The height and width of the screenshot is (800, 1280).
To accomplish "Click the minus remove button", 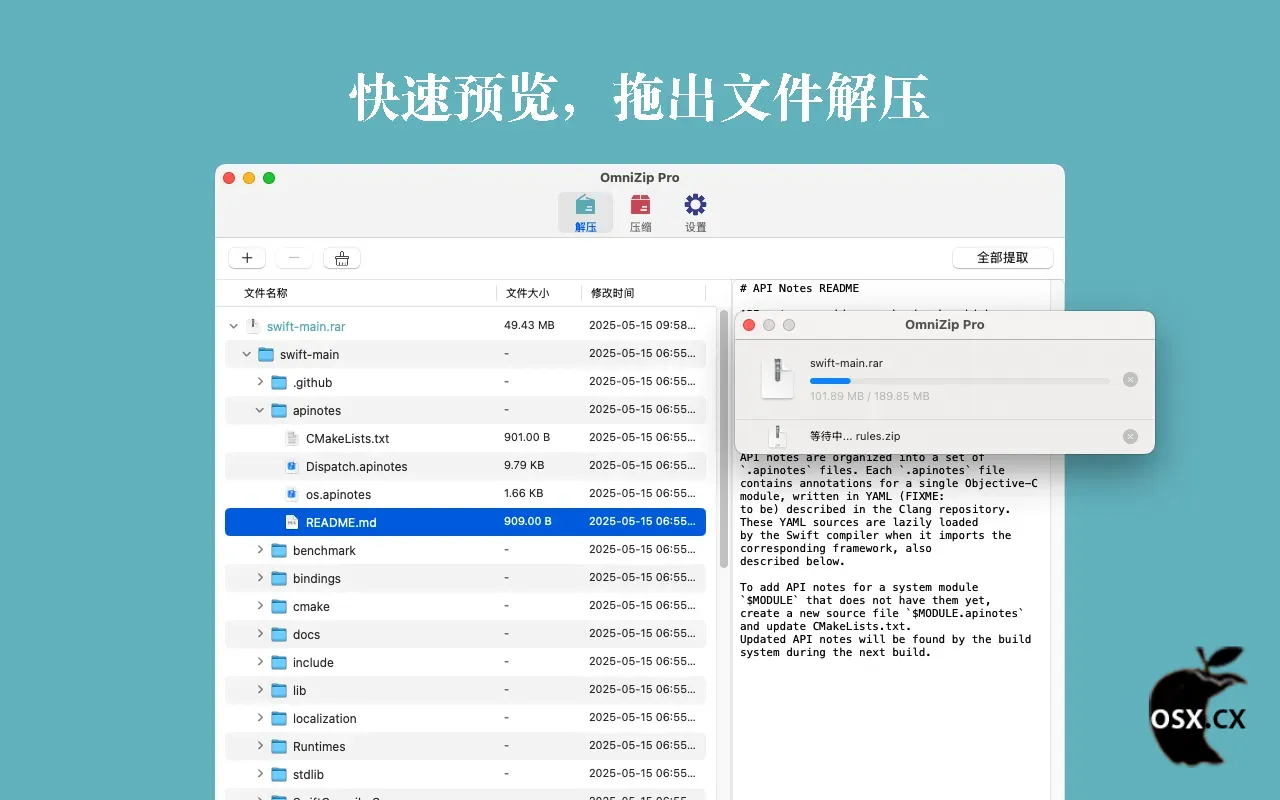I will (x=294, y=258).
